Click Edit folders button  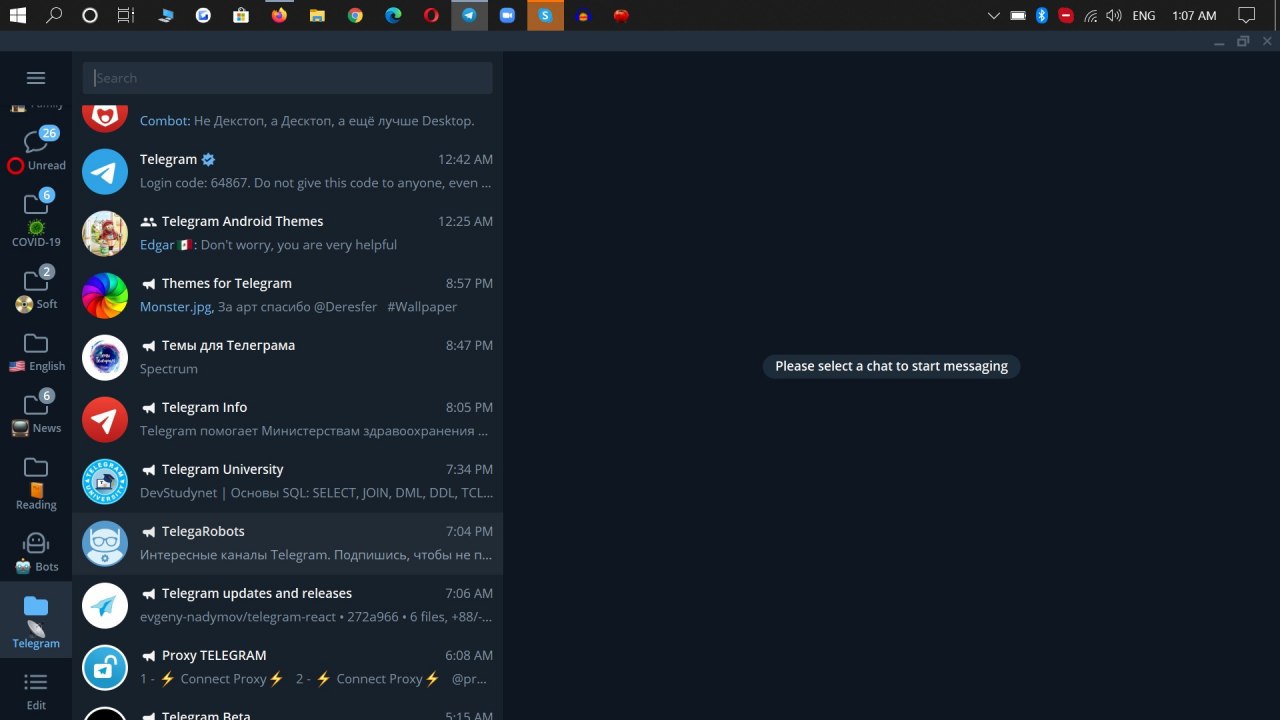pos(36,690)
